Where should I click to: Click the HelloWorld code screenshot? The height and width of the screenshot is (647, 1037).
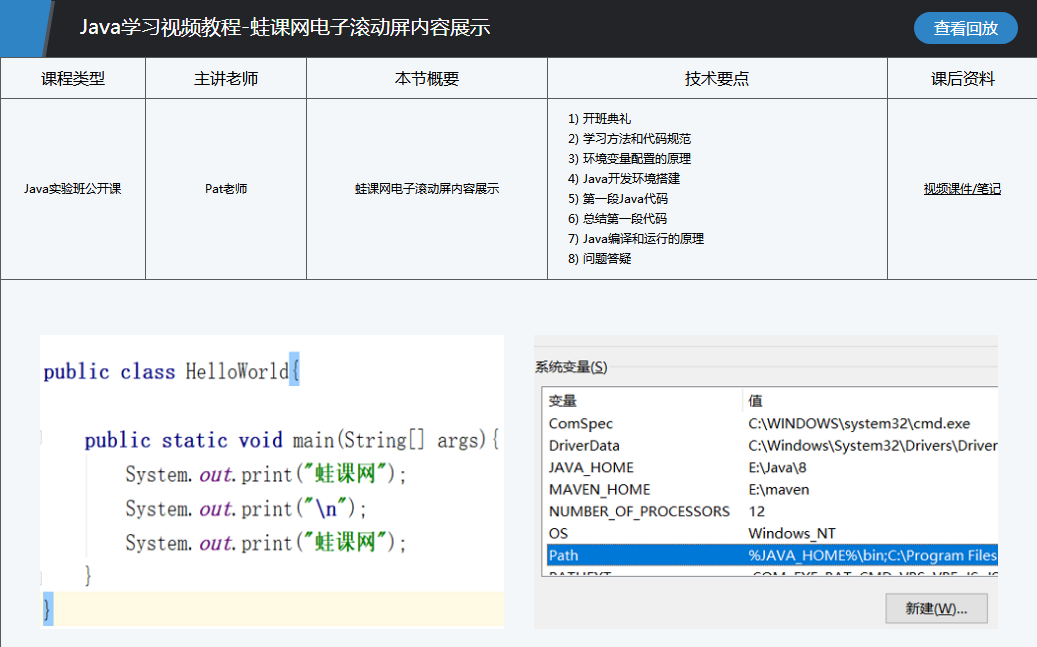click(x=271, y=481)
